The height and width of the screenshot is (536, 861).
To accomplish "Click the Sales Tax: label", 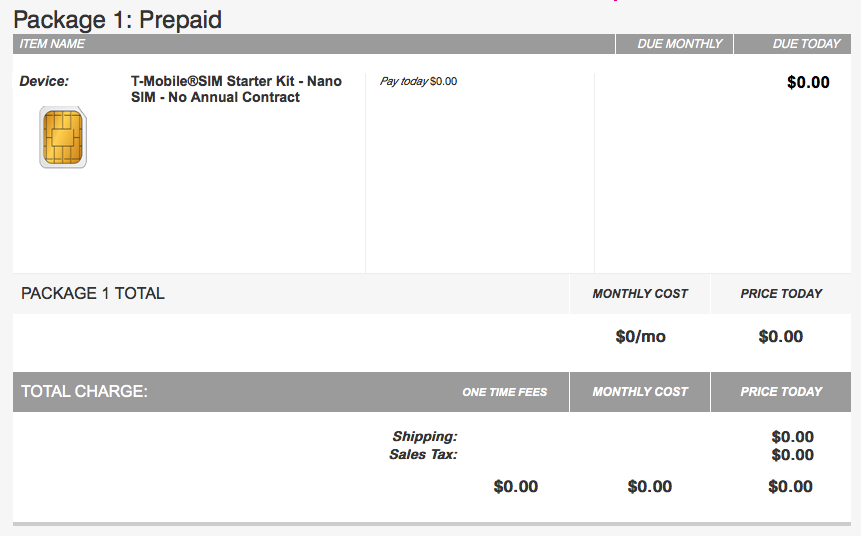I will point(423,455).
